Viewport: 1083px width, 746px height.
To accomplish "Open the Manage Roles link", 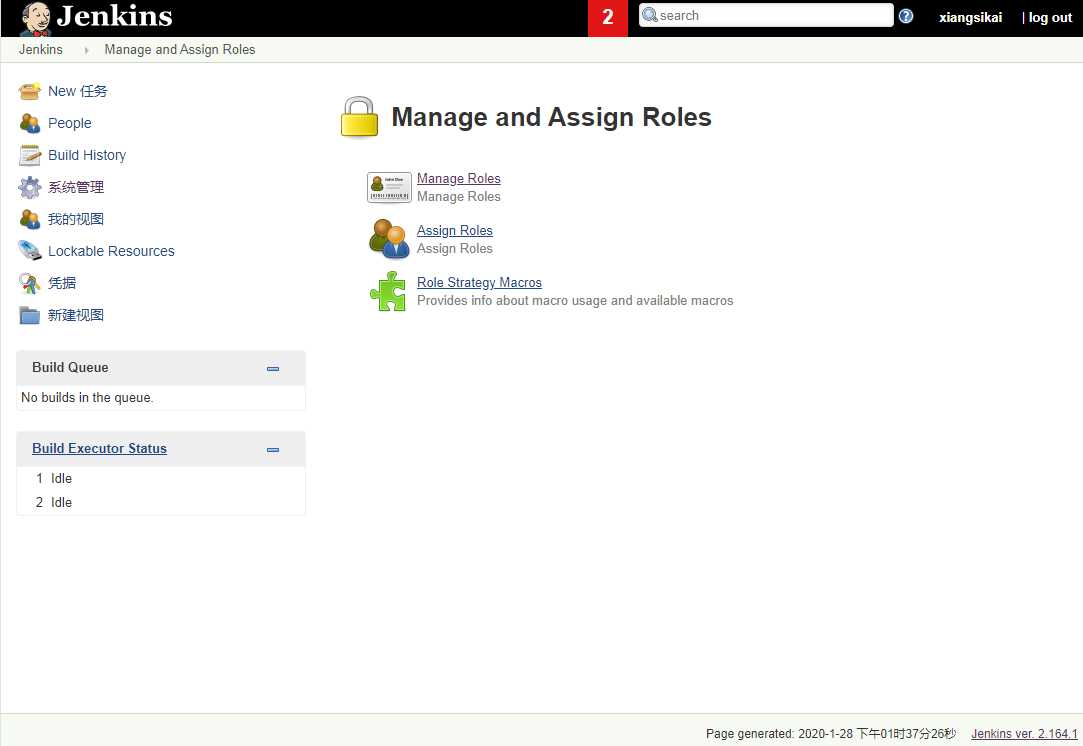I will point(459,178).
